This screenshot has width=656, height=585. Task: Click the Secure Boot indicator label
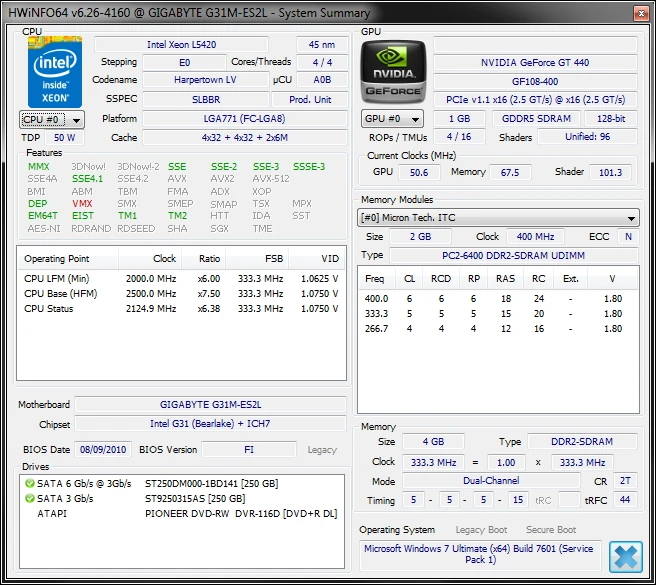pos(551,530)
